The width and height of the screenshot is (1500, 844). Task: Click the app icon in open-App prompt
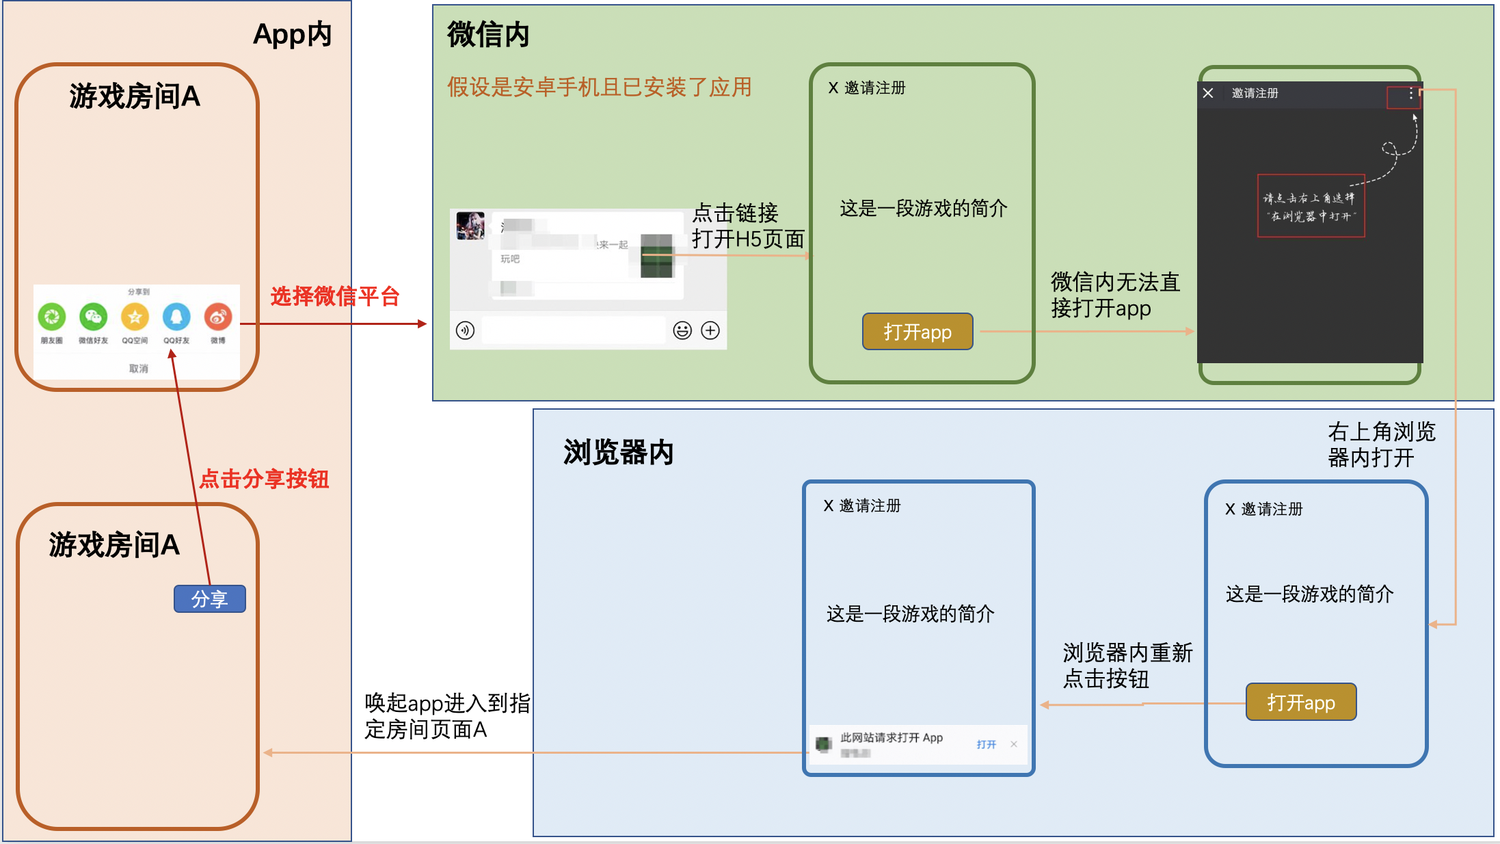[x=824, y=745]
